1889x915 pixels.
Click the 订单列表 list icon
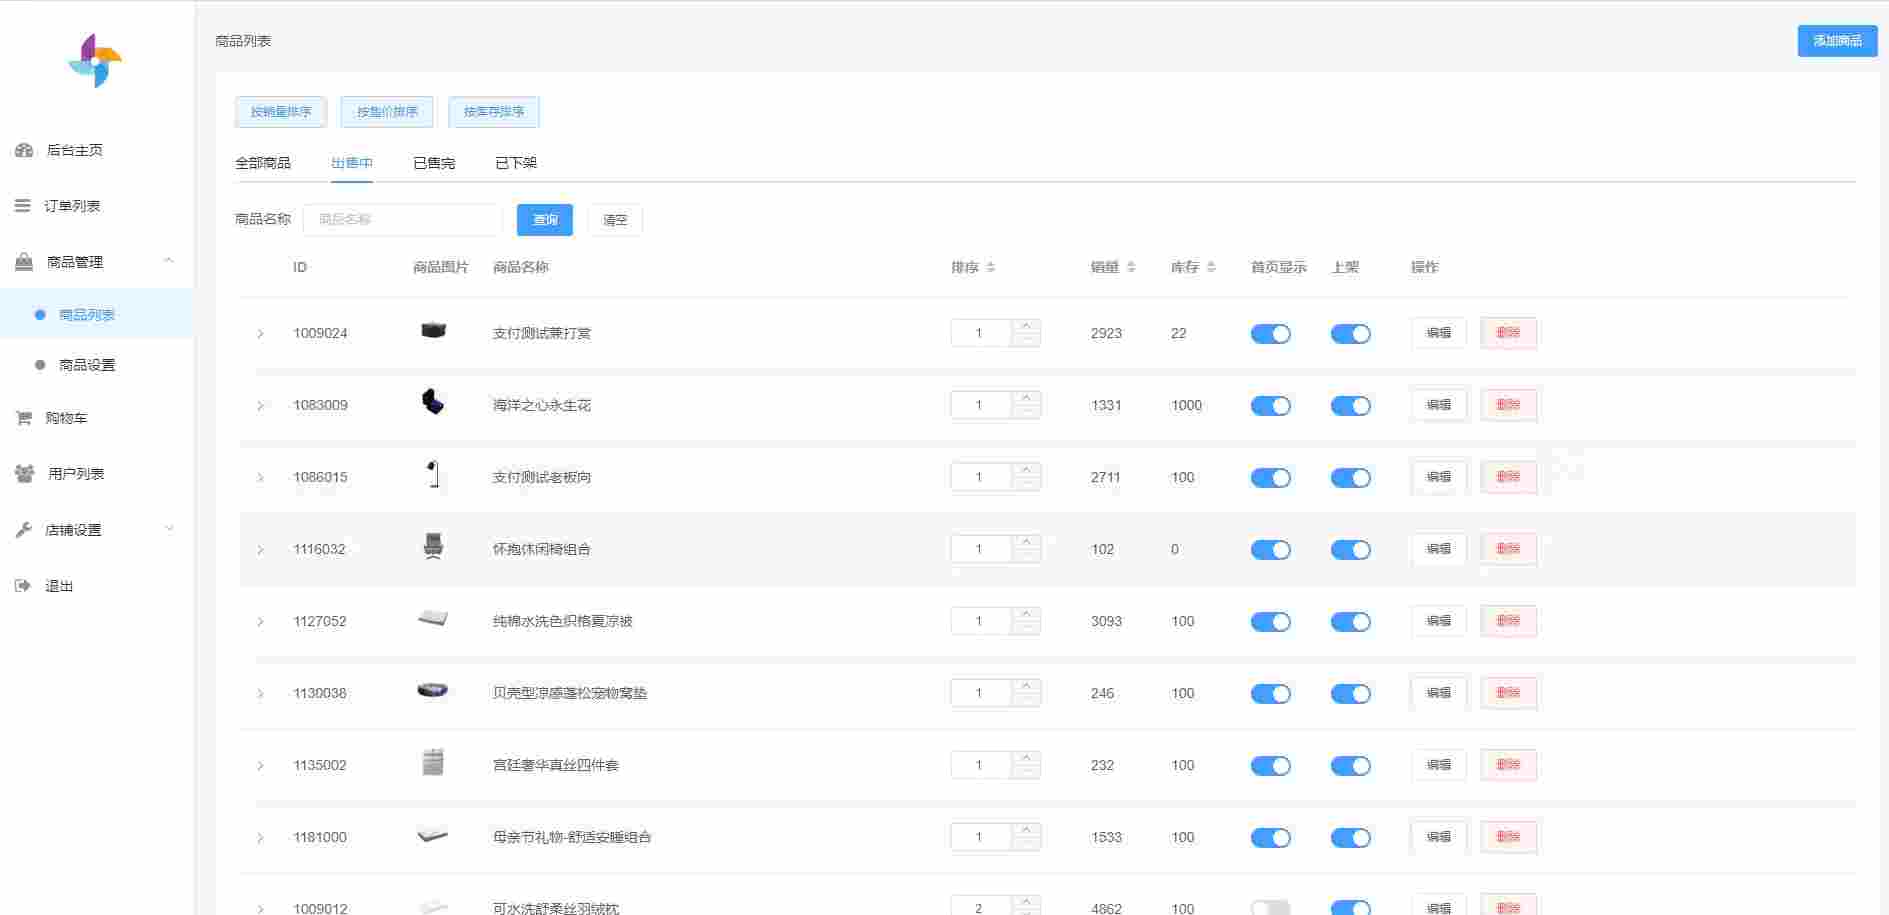[x=22, y=206]
